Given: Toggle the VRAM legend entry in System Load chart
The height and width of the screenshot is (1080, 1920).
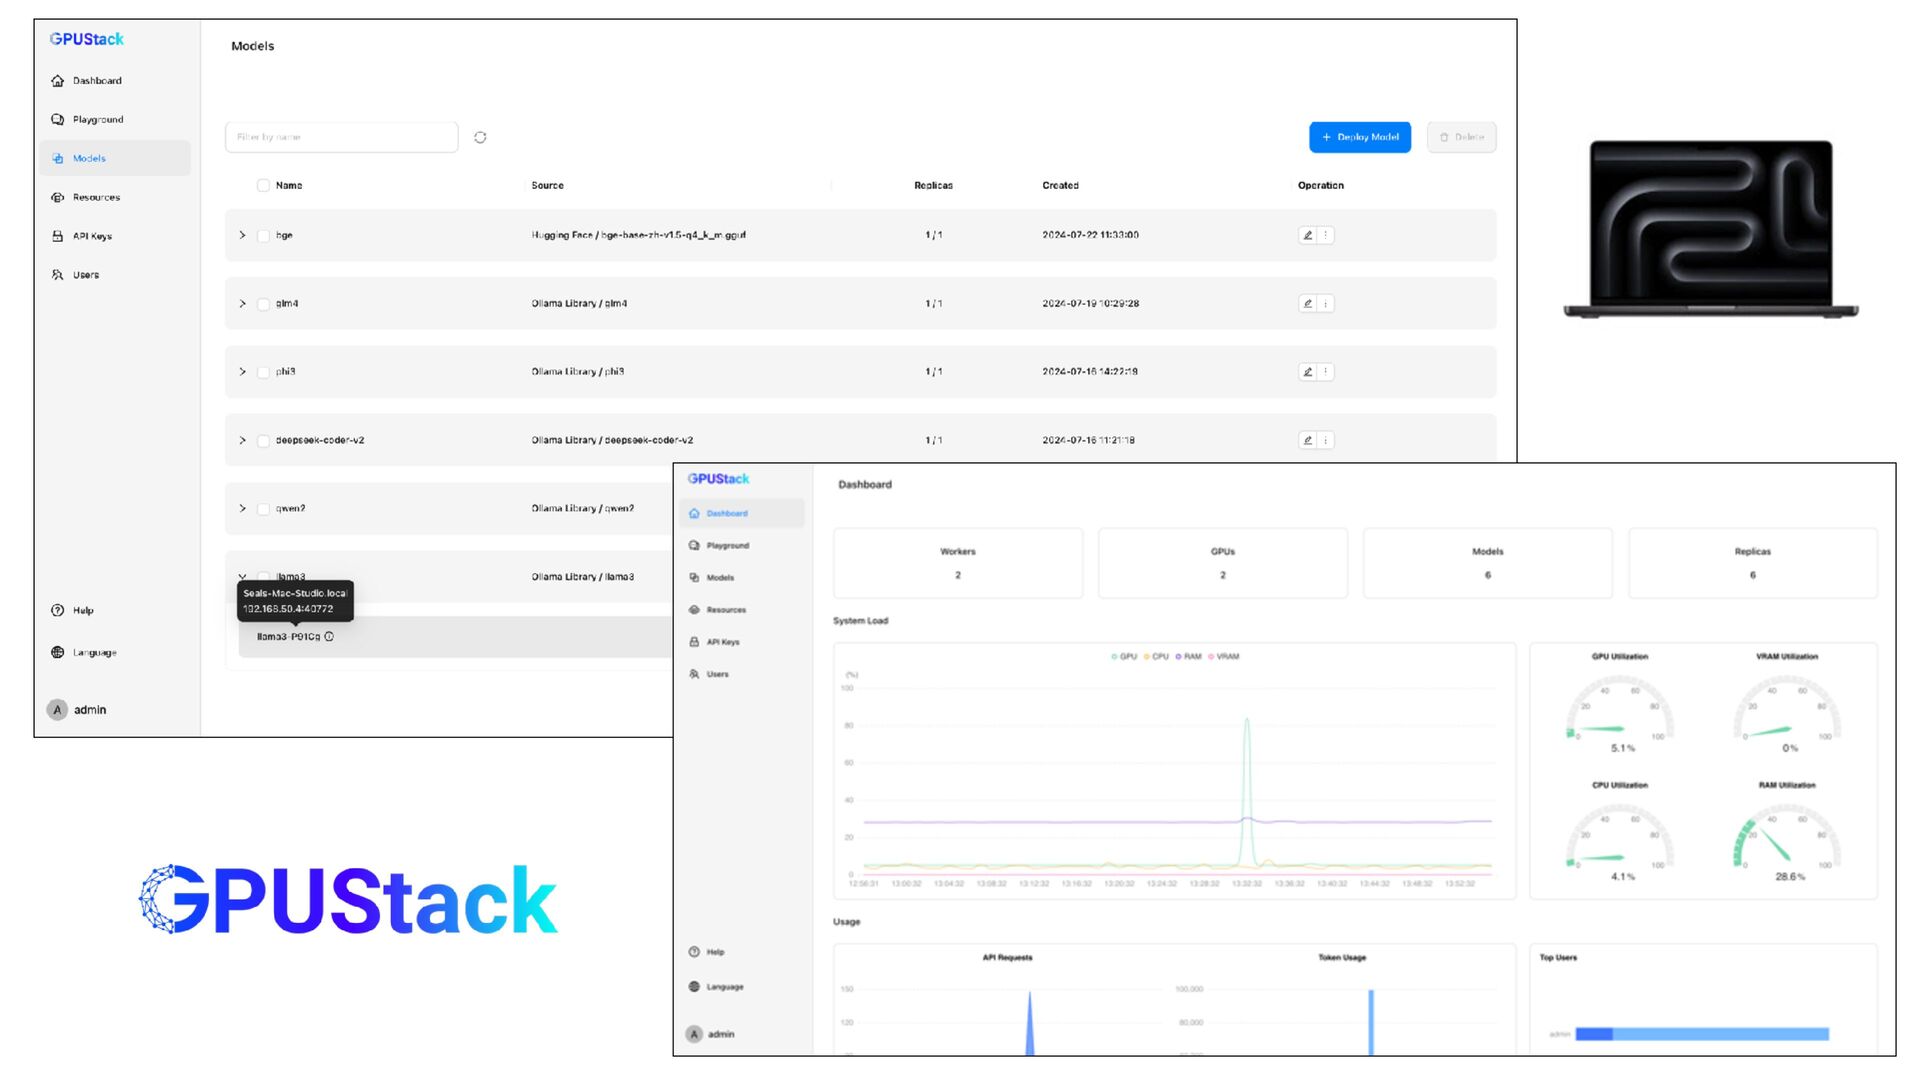Looking at the screenshot, I should point(1223,657).
